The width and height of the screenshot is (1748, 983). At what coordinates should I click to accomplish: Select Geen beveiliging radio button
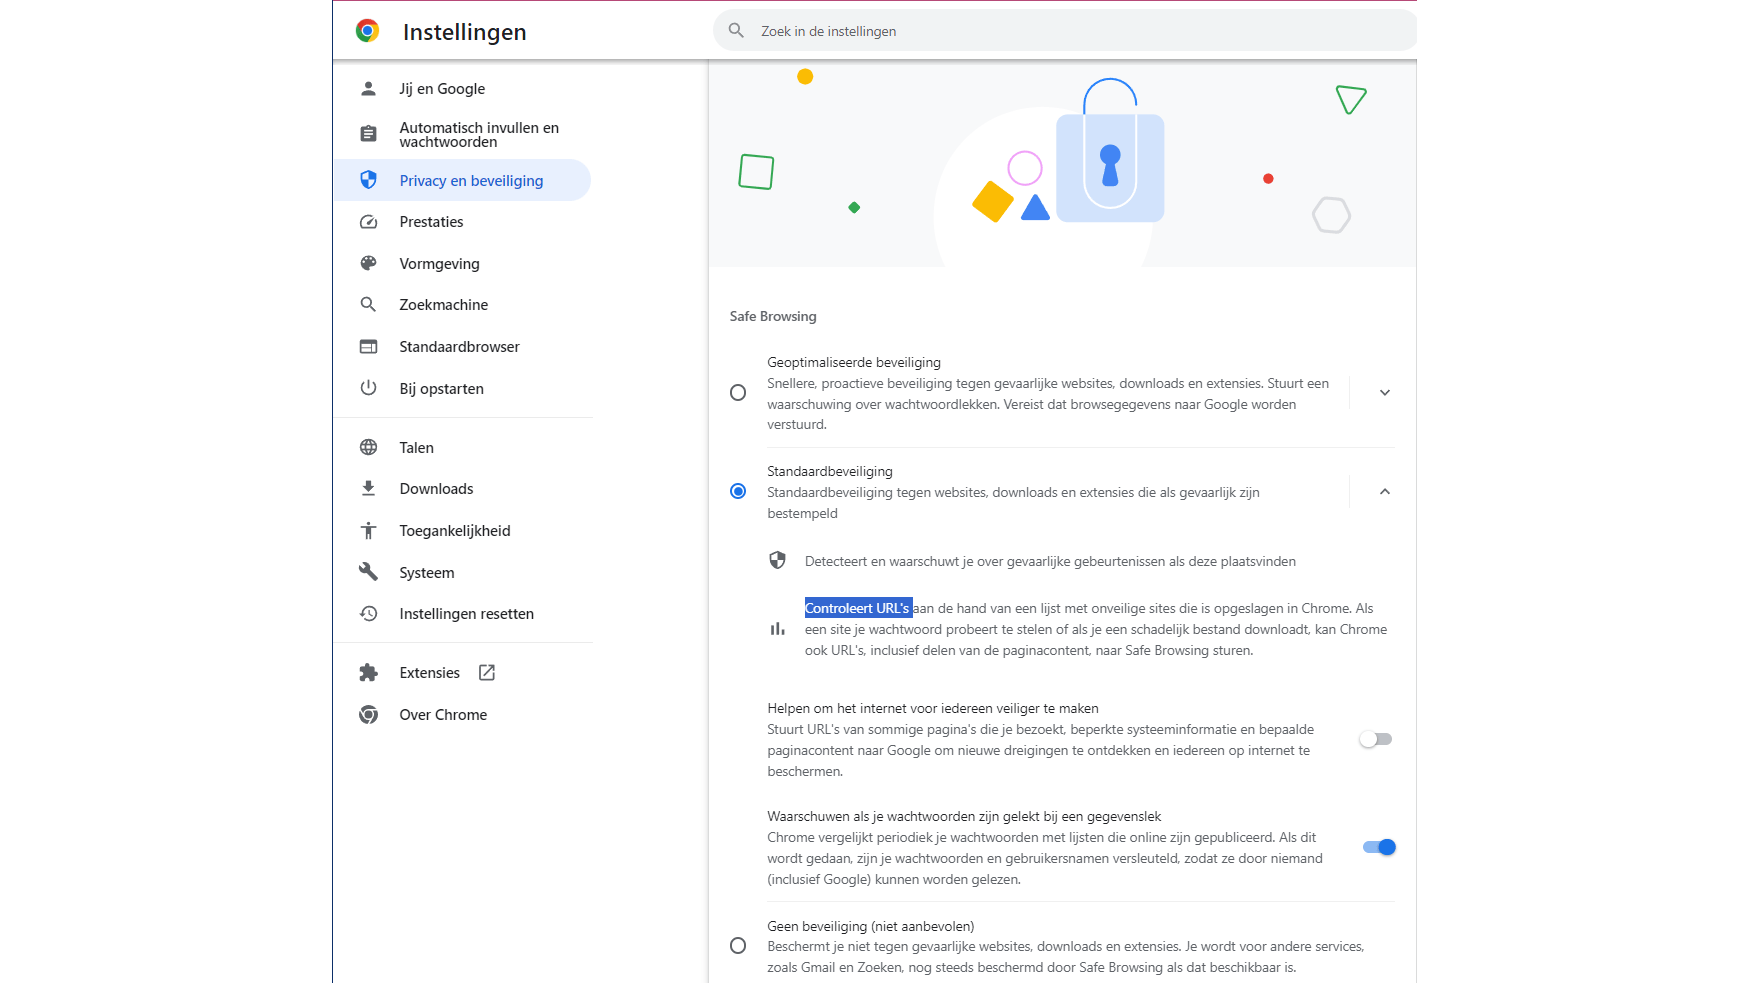click(738, 946)
